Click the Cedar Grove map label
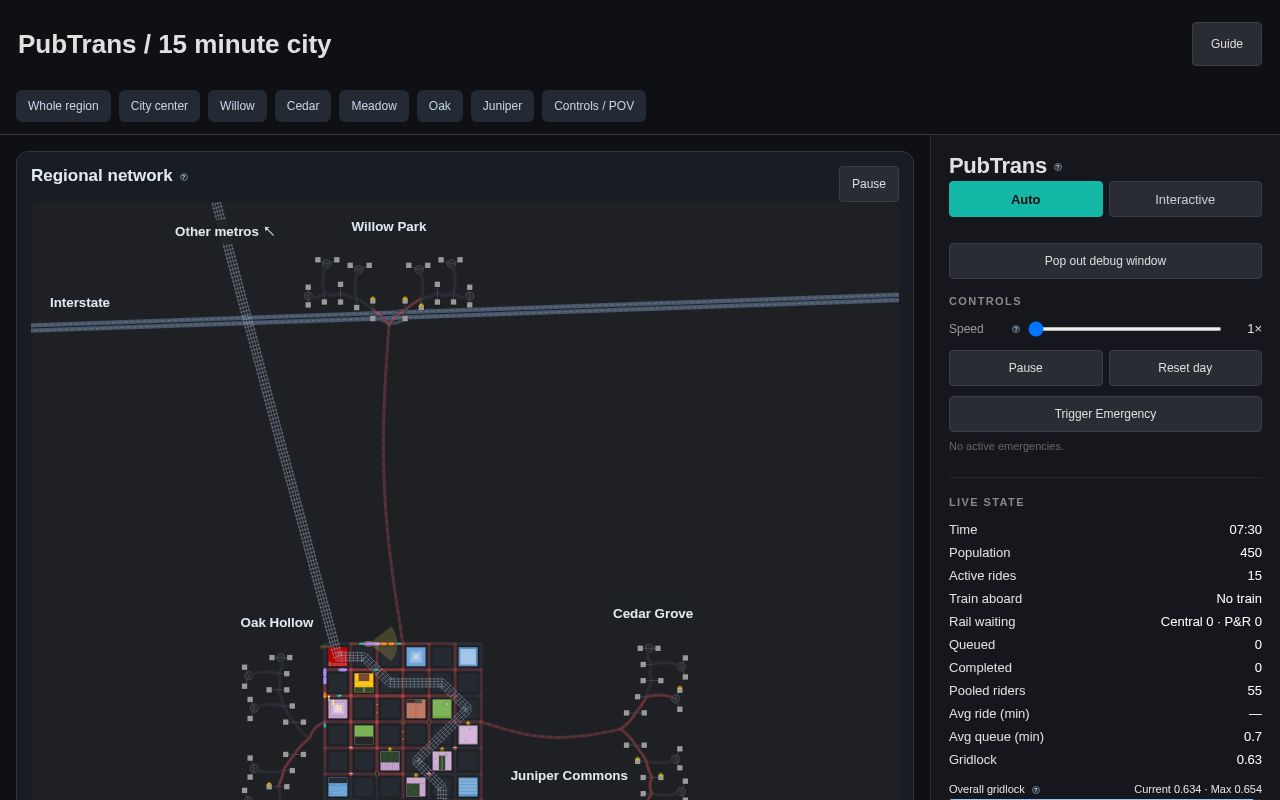This screenshot has width=1280, height=800. pyautogui.click(x=653, y=614)
